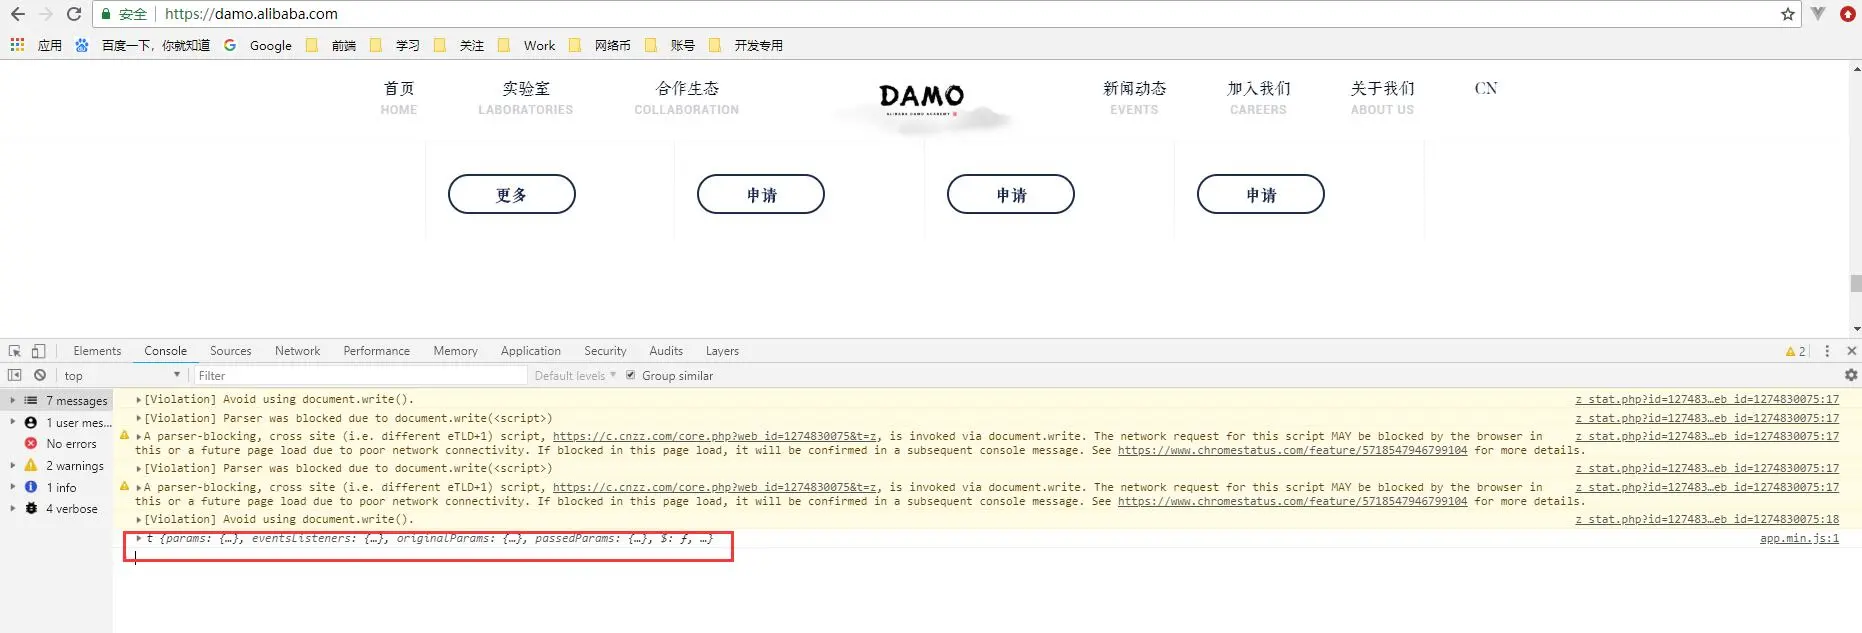
Task: Reload the page with refresh icon
Action: [74, 14]
